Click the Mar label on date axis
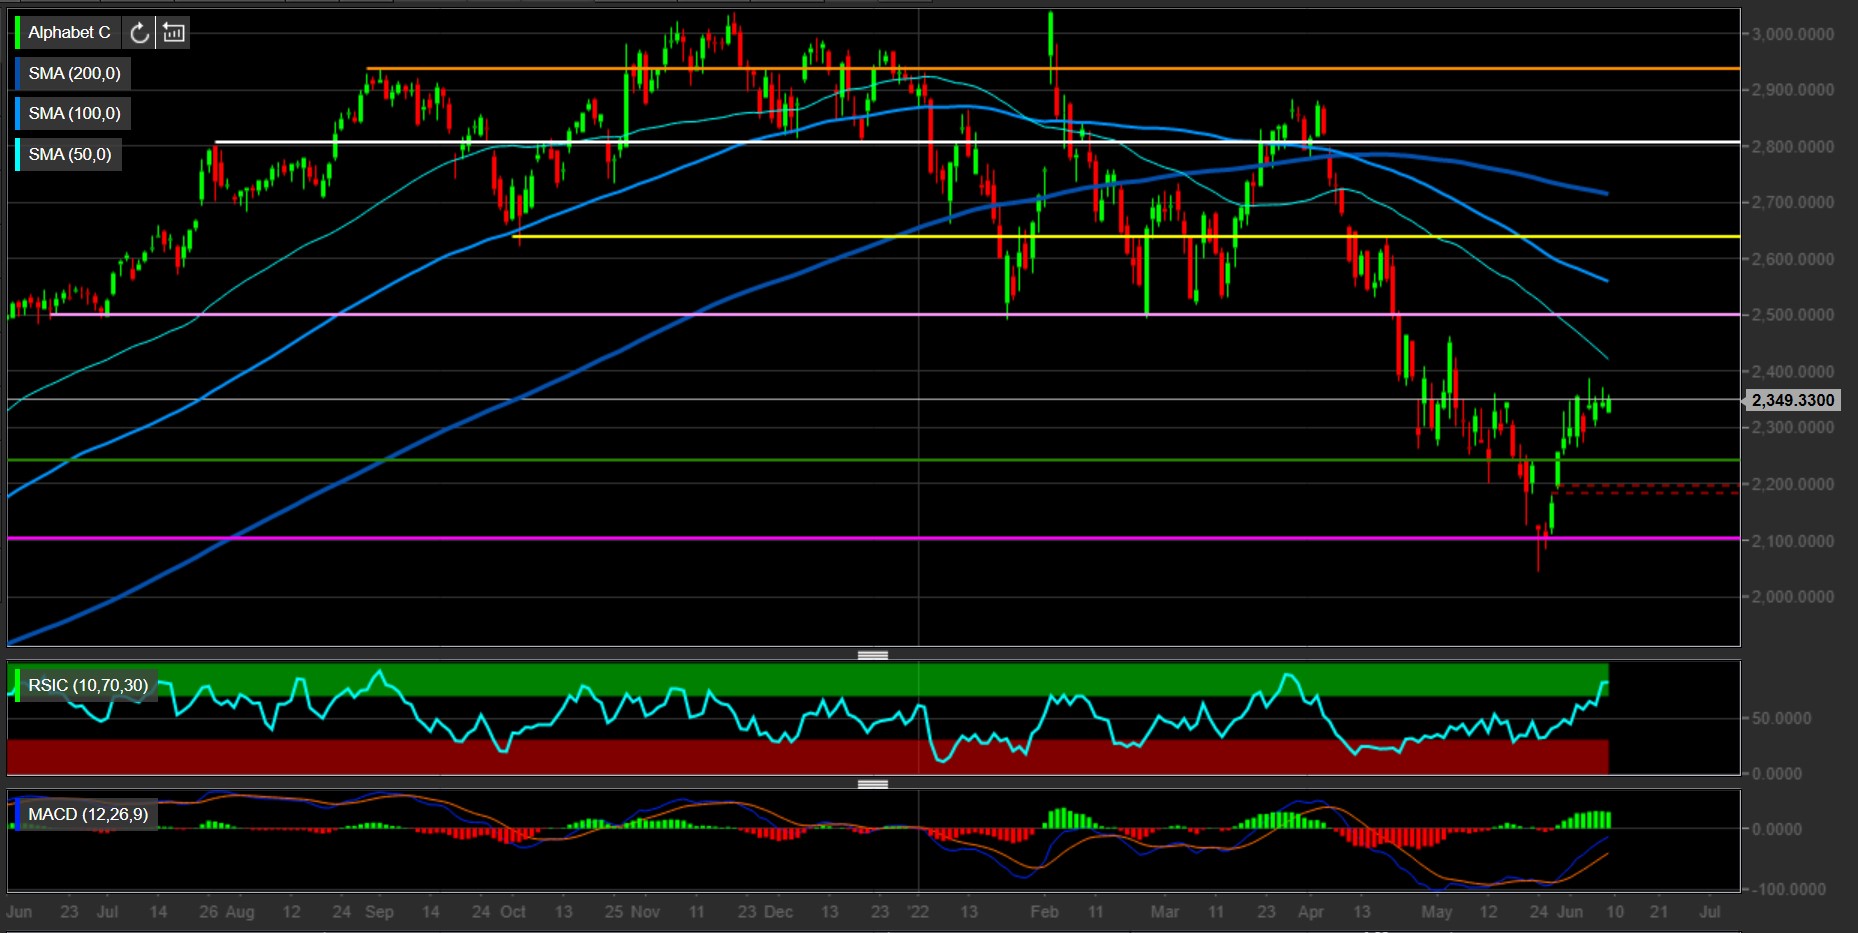The width and height of the screenshot is (1858, 933). [x=1165, y=912]
